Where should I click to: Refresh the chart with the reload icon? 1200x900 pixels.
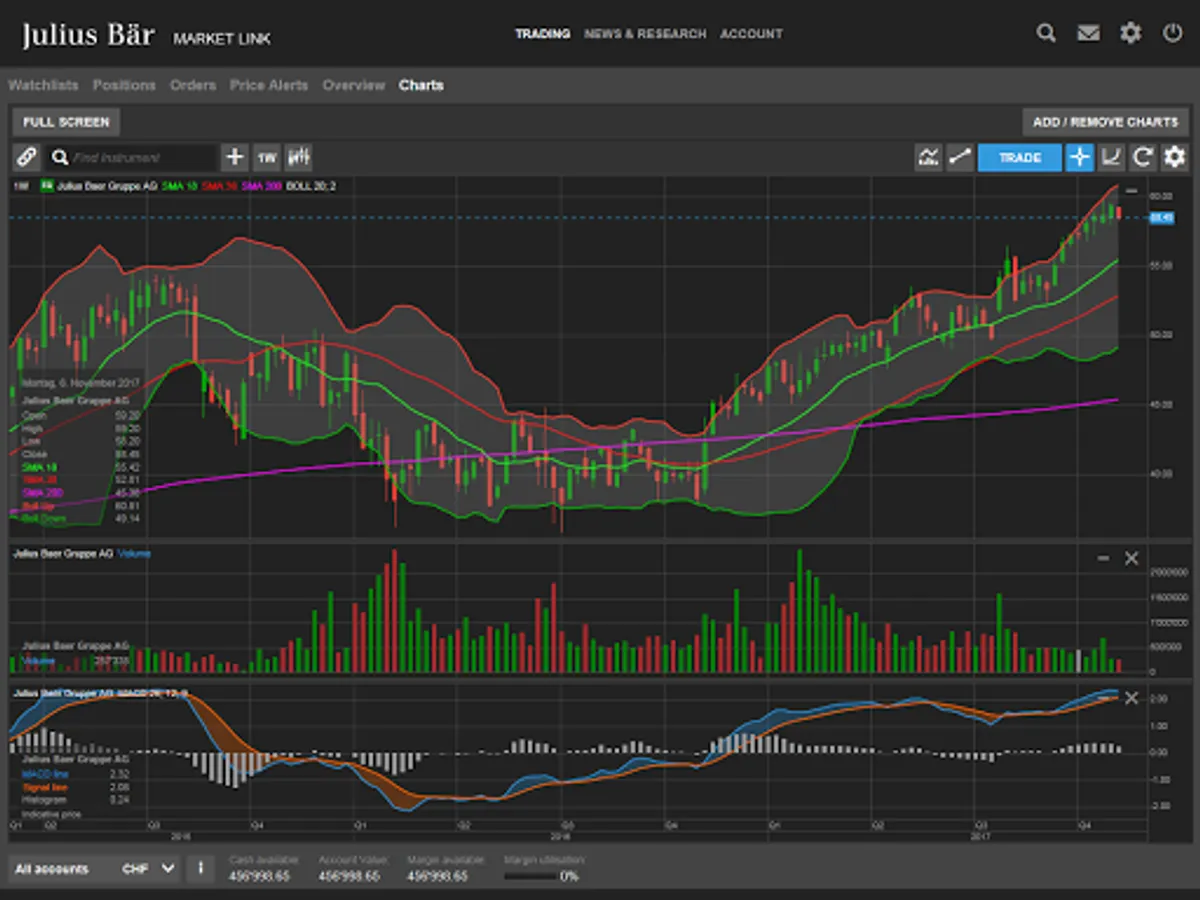[1143, 157]
